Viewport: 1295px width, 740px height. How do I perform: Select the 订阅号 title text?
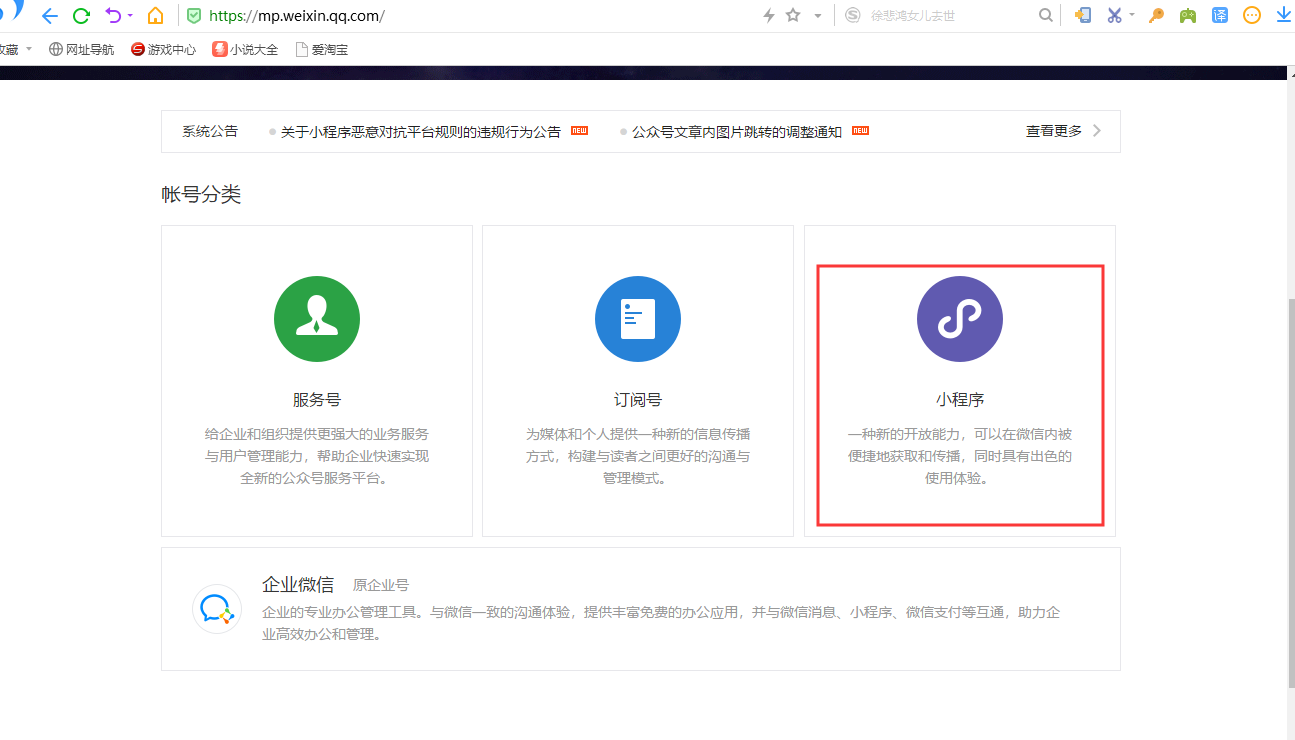click(x=638, y=400)
